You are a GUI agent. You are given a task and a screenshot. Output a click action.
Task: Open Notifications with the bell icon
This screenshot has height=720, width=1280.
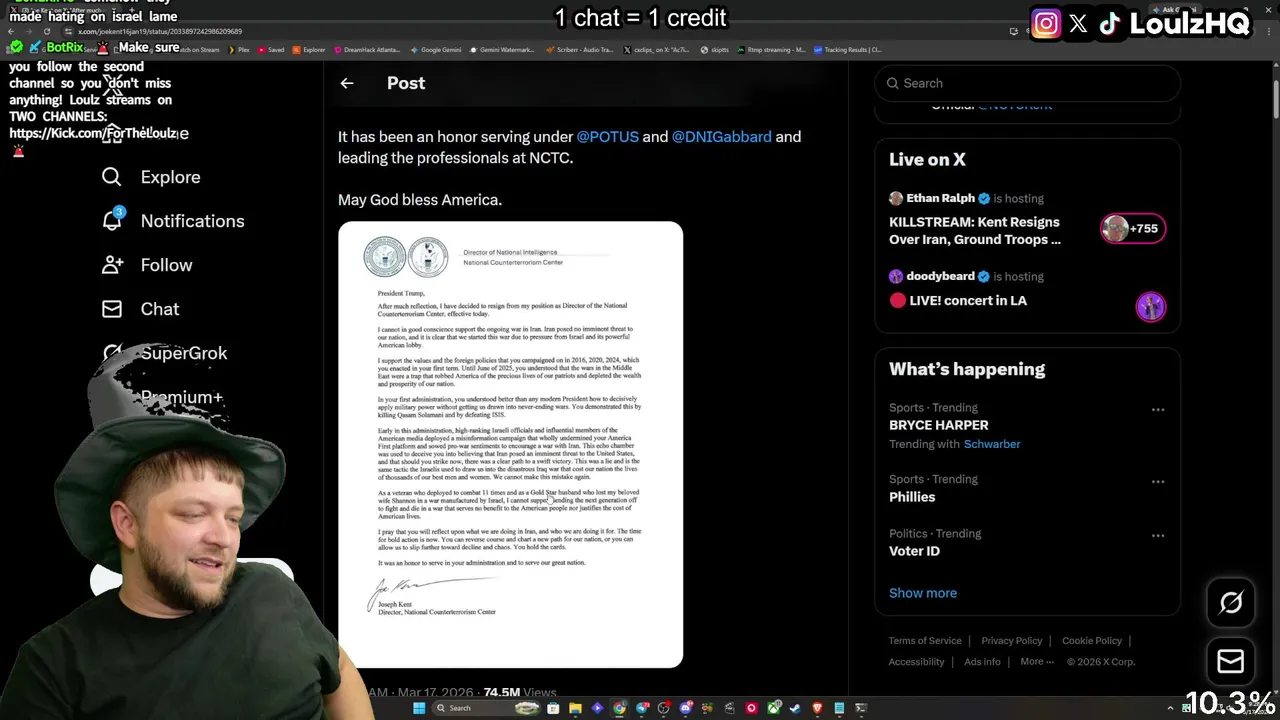click(112, 219)
